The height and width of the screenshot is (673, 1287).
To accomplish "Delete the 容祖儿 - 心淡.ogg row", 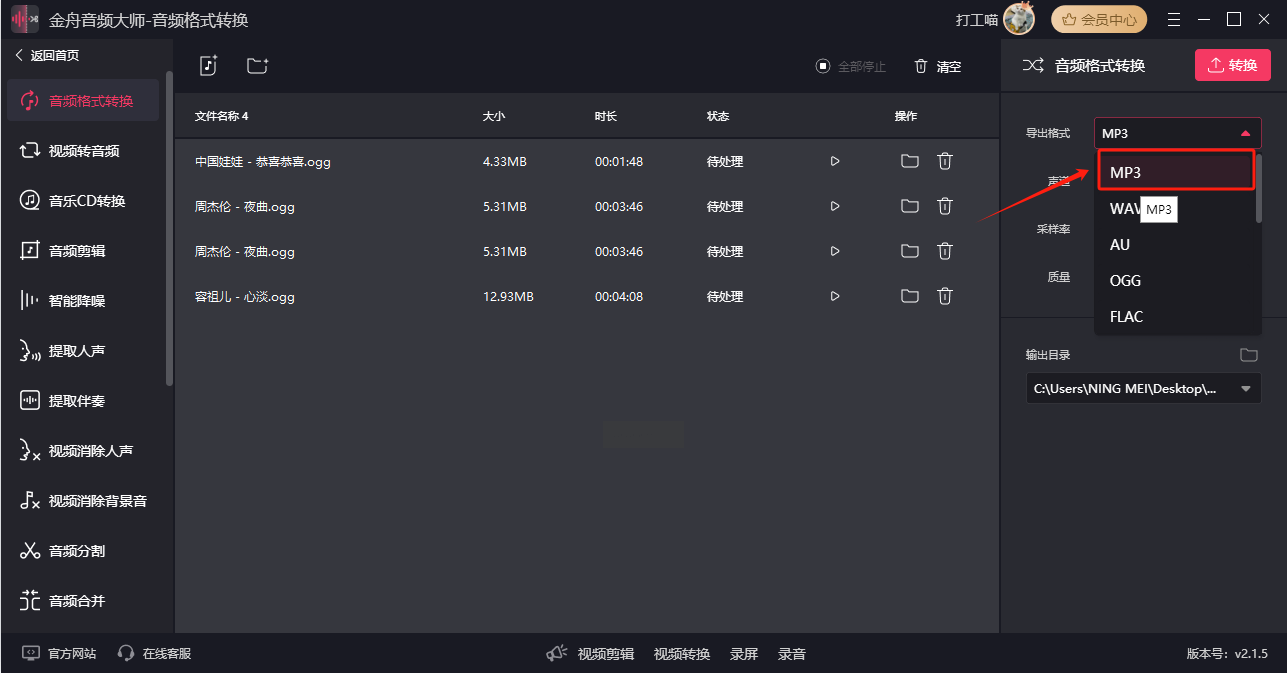I will [x=945, y=296].
